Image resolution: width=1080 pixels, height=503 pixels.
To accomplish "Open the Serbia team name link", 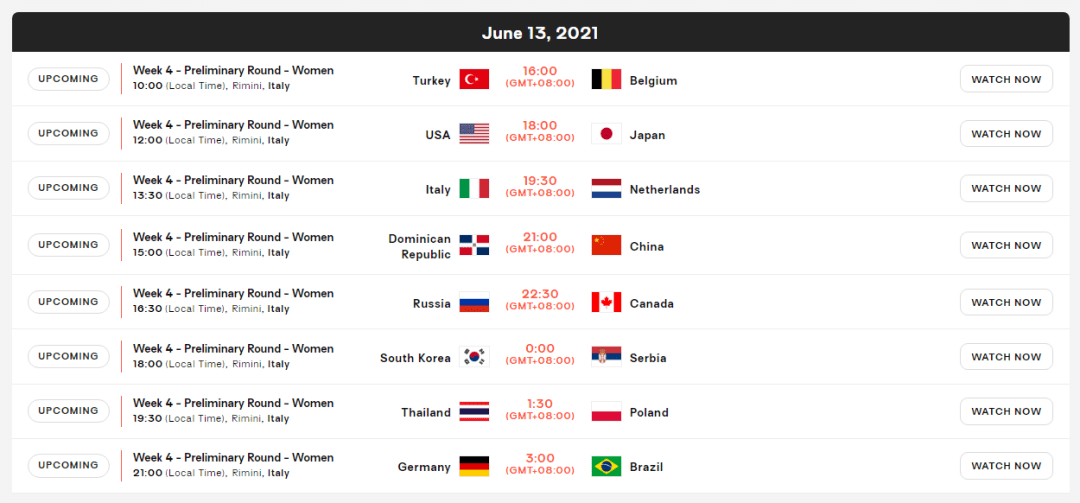I will (x=648, y=358).
